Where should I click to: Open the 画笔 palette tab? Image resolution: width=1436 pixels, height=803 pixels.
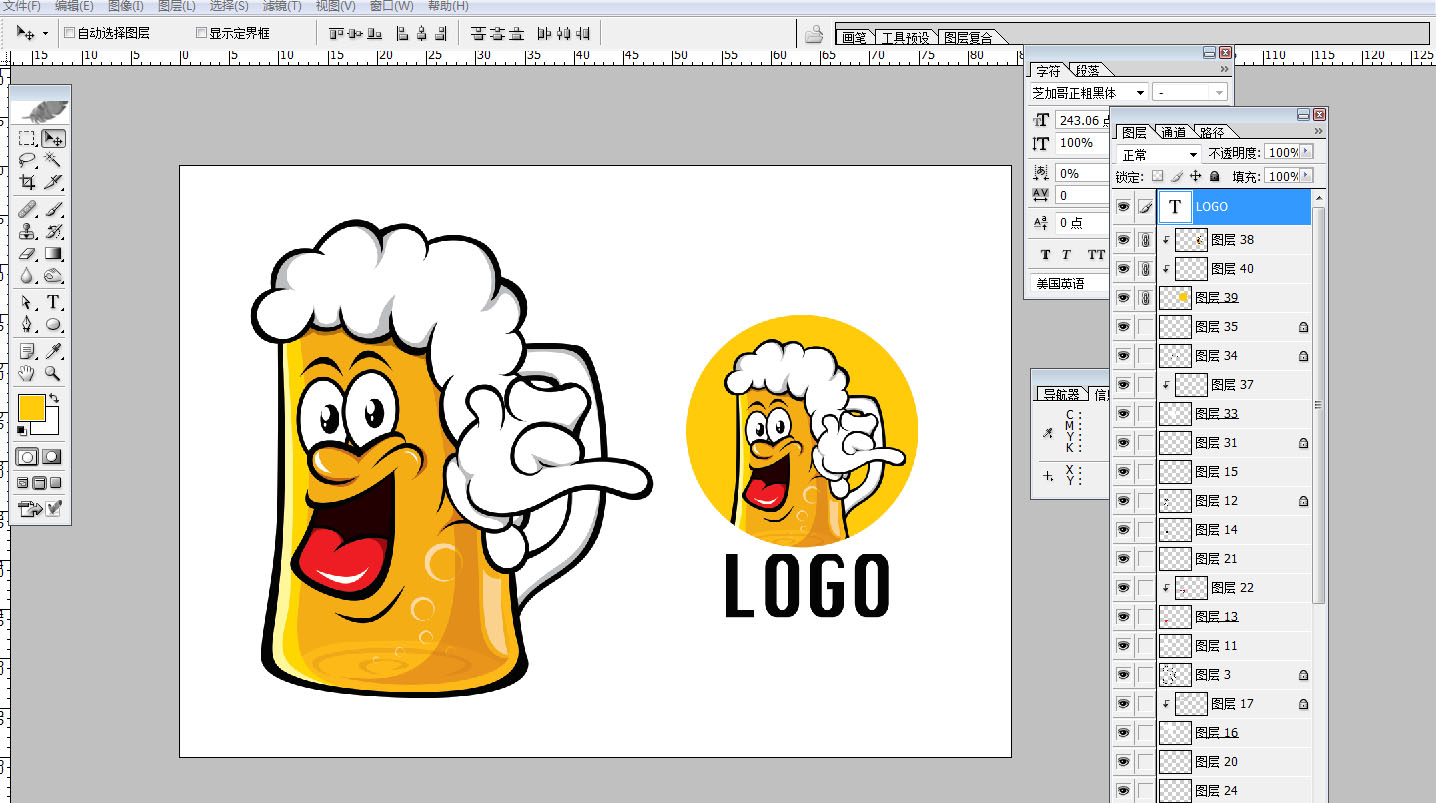point(853,38)
